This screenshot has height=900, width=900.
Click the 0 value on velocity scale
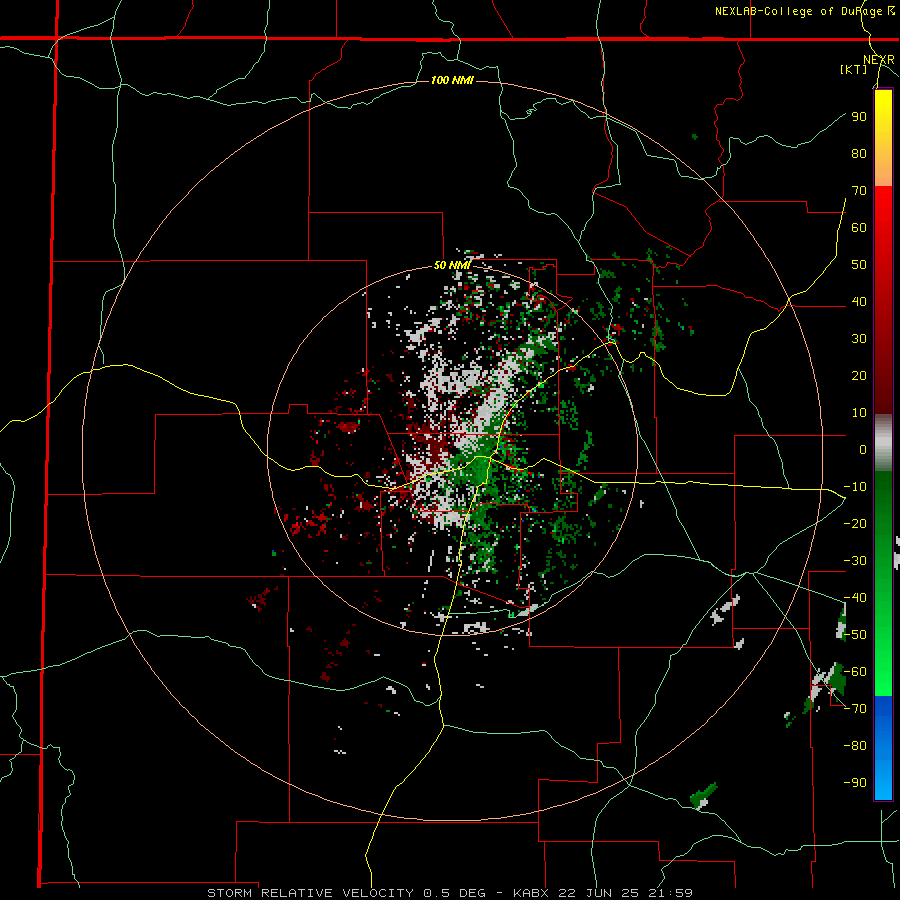pos(863,449)
